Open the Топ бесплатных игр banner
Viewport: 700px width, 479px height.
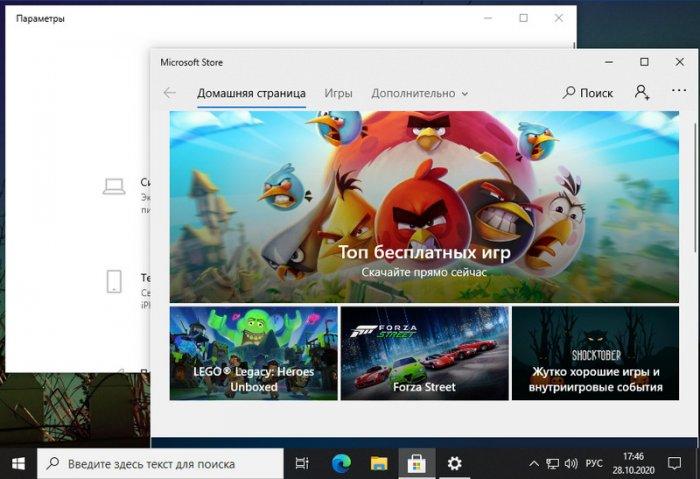point(424,207)
